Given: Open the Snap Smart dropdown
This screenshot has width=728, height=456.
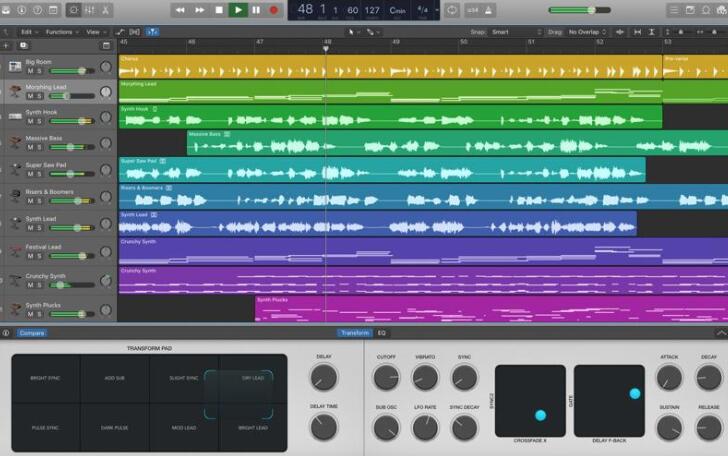Looking at the screenshot, I should click(516, 32).
